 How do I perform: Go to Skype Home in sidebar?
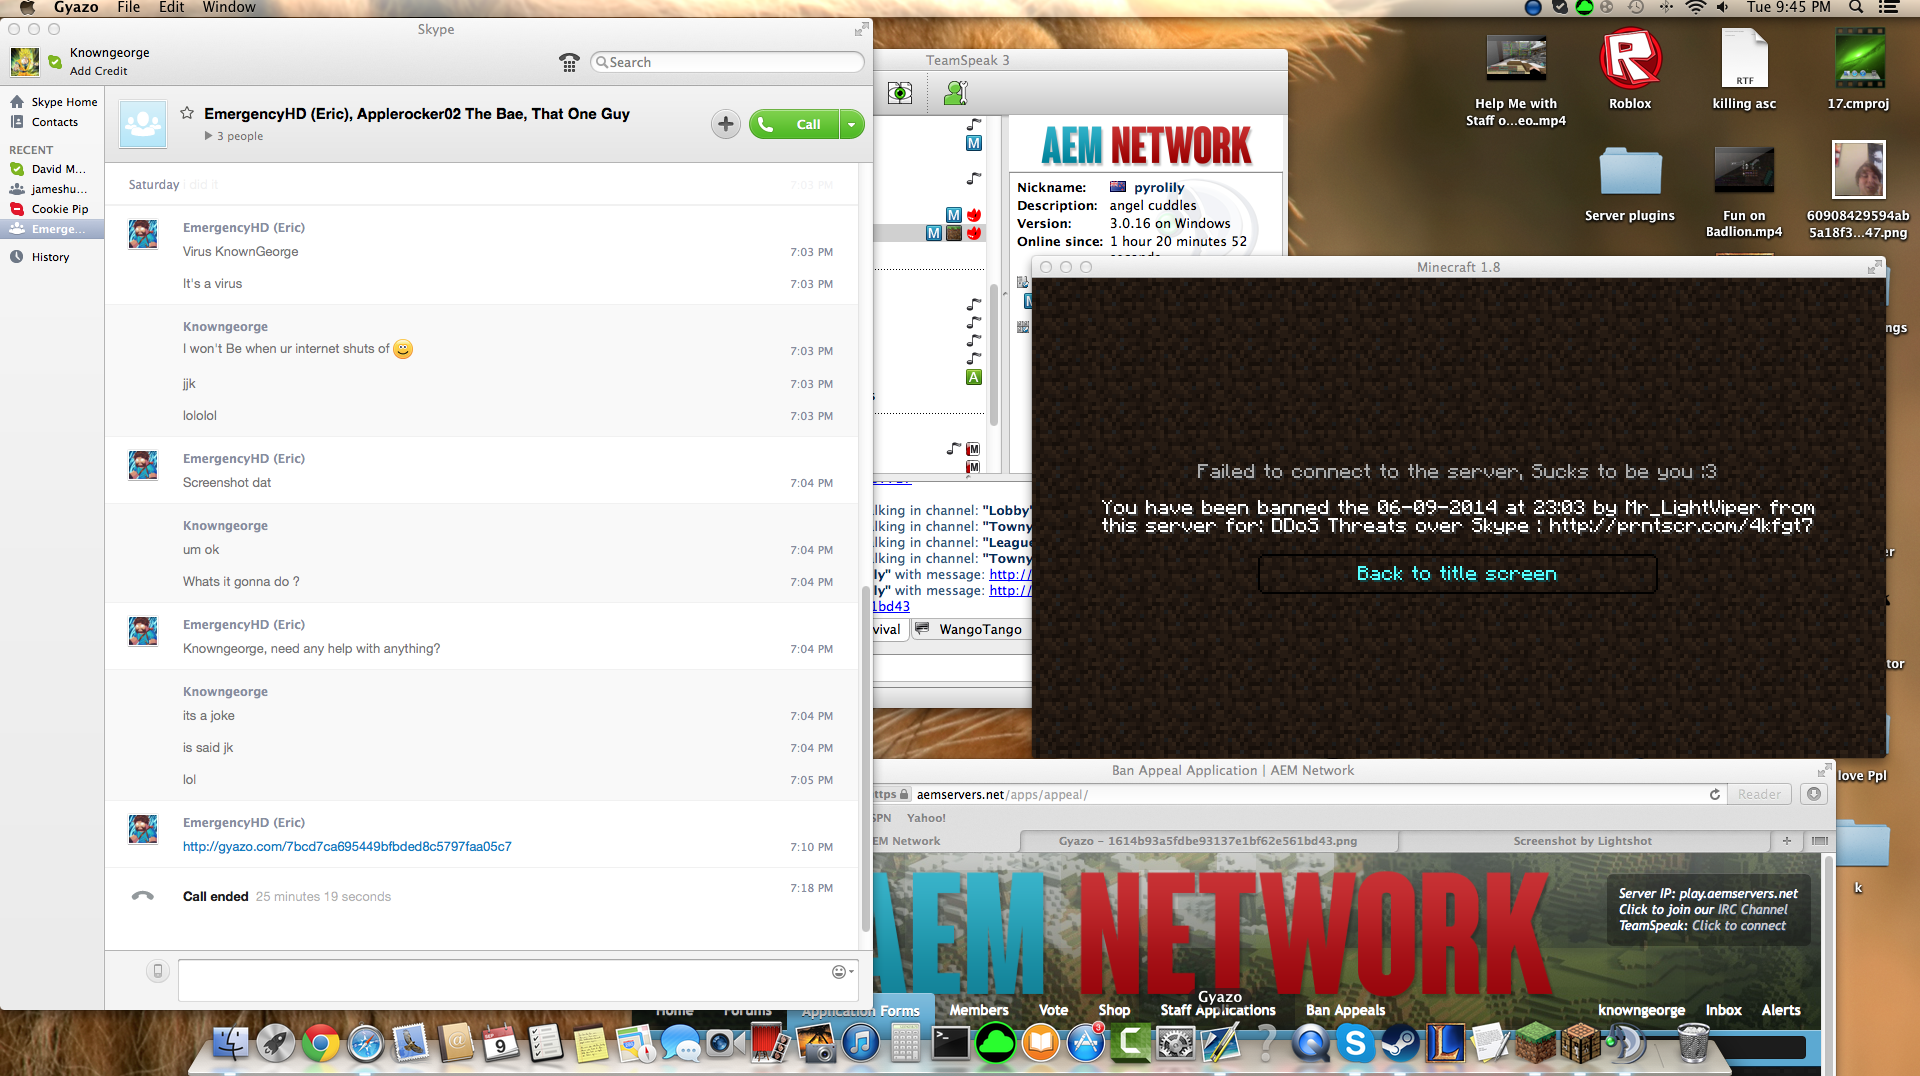[54, 102]
